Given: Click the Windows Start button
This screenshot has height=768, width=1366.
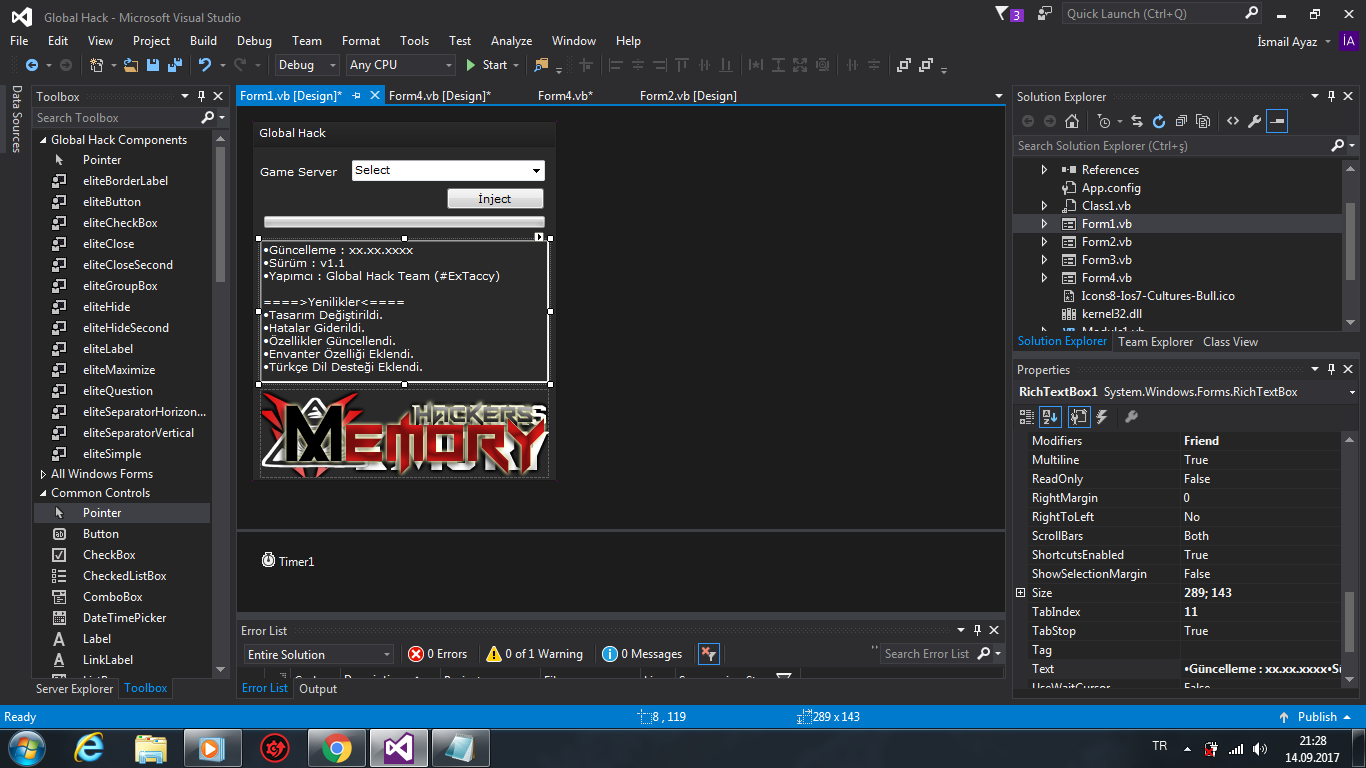Looking at the screenshot, I should pos(25,747).
